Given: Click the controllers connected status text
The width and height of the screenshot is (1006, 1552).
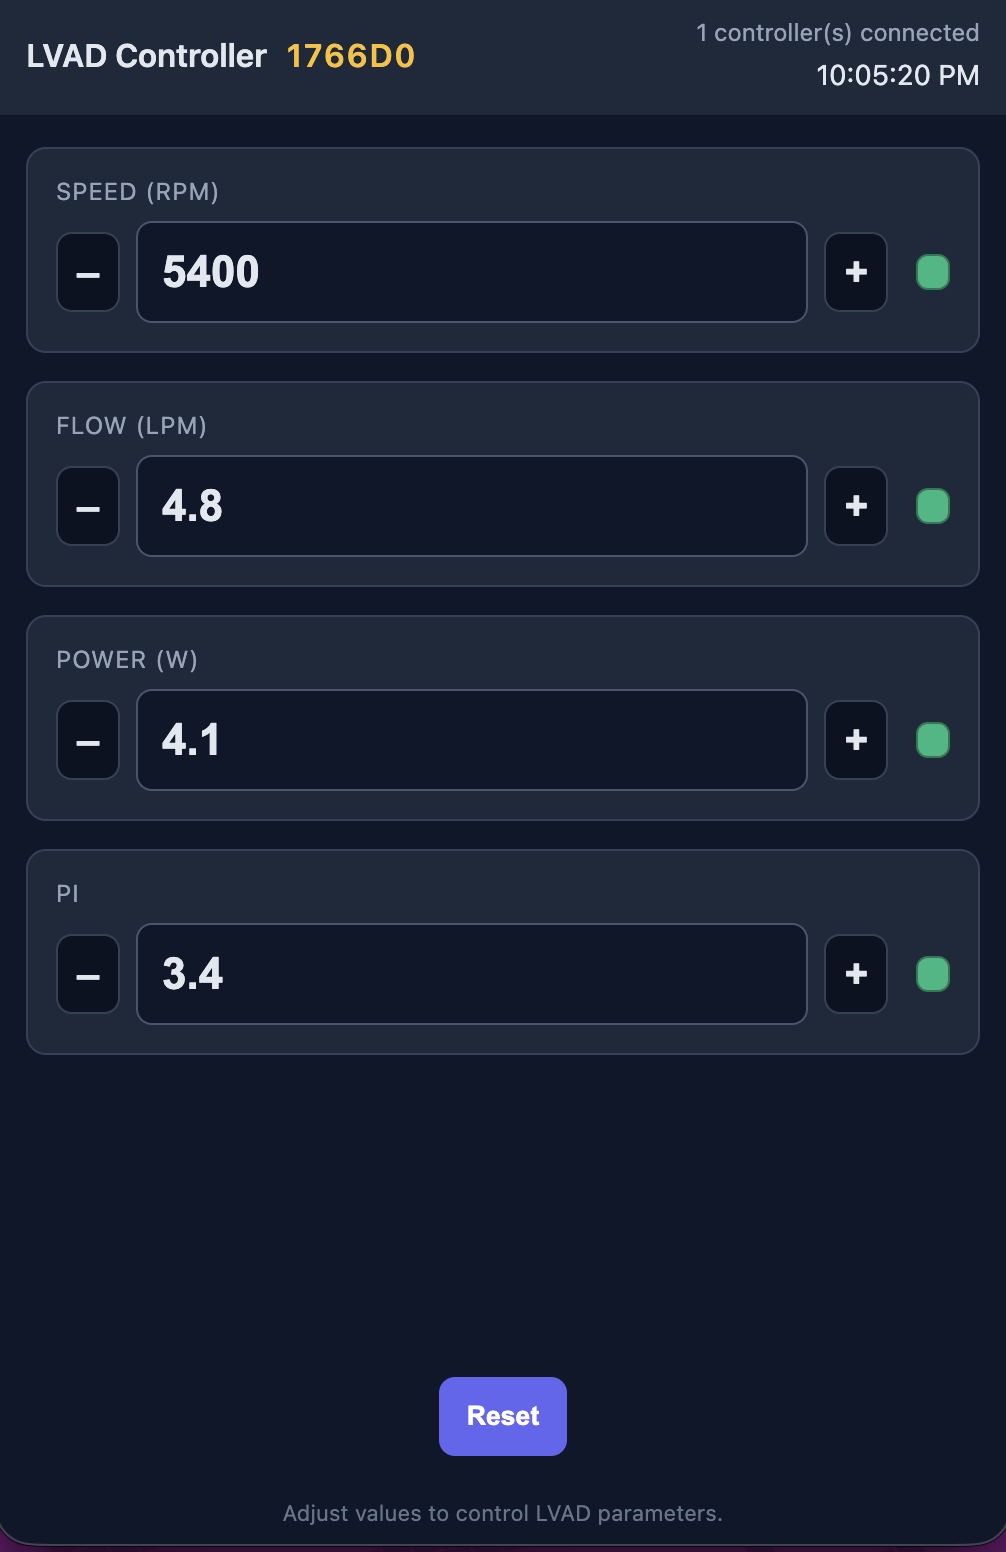Looking at the screenshot, I should pos(837,33).
